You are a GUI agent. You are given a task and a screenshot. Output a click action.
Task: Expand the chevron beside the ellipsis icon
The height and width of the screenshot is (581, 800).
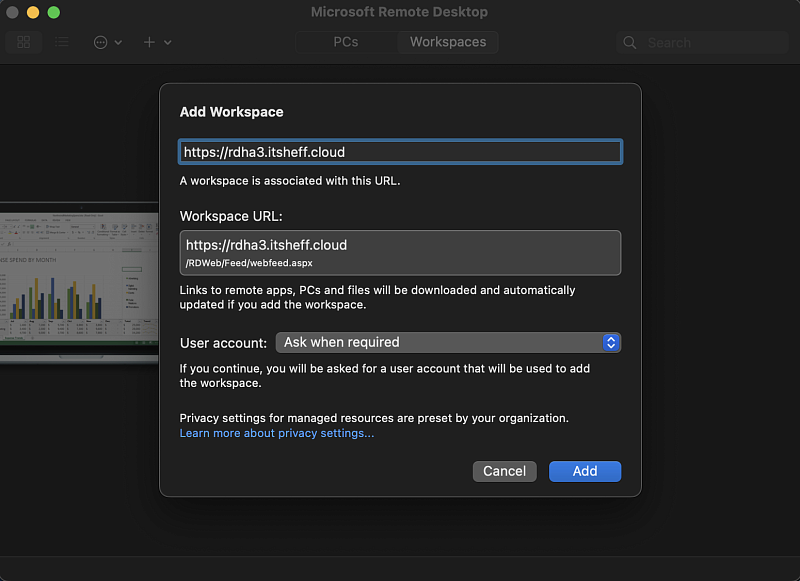coord(119,43)
